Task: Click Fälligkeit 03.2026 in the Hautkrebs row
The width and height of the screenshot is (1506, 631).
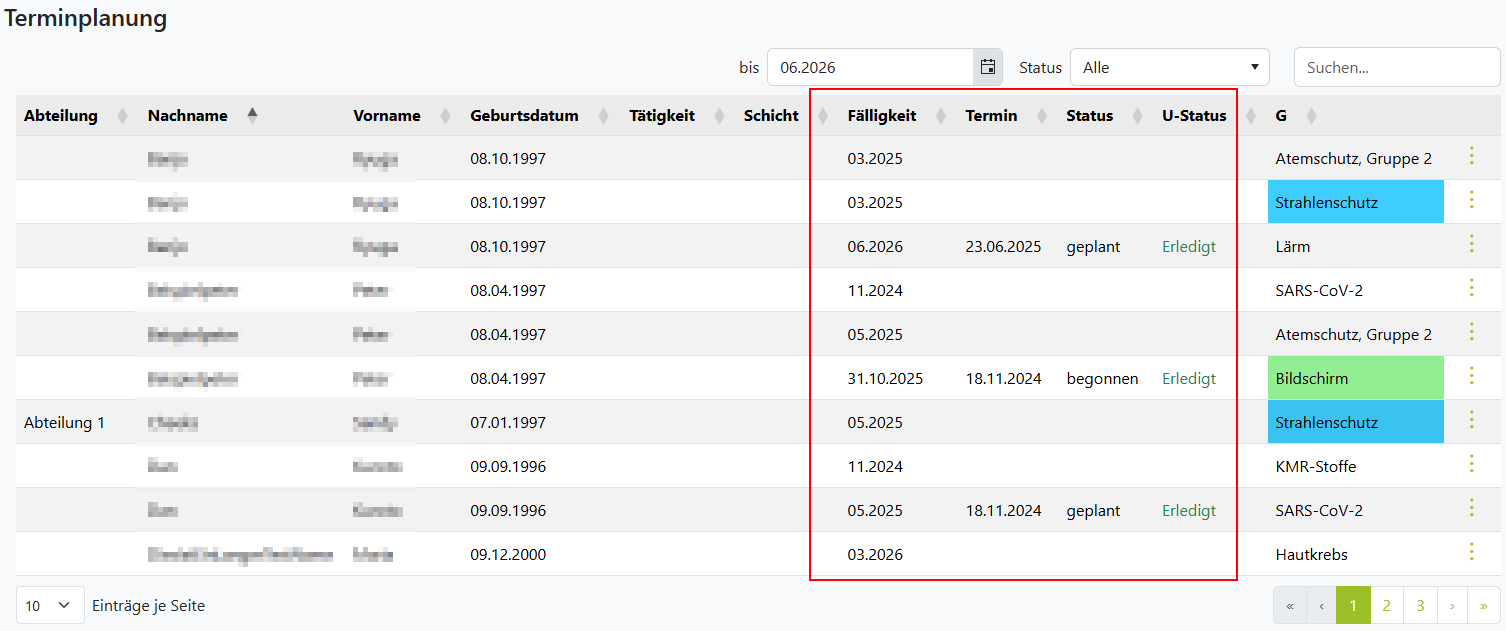Action: coord(875,555)
